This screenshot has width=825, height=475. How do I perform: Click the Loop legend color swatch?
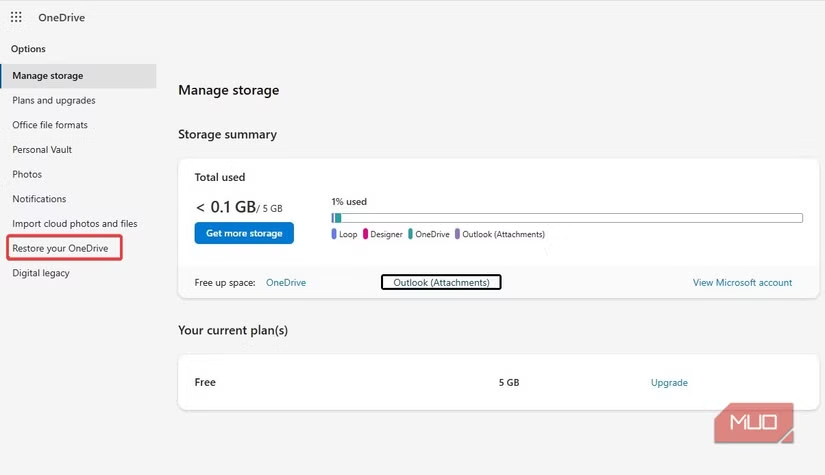[x=334, y=234]
